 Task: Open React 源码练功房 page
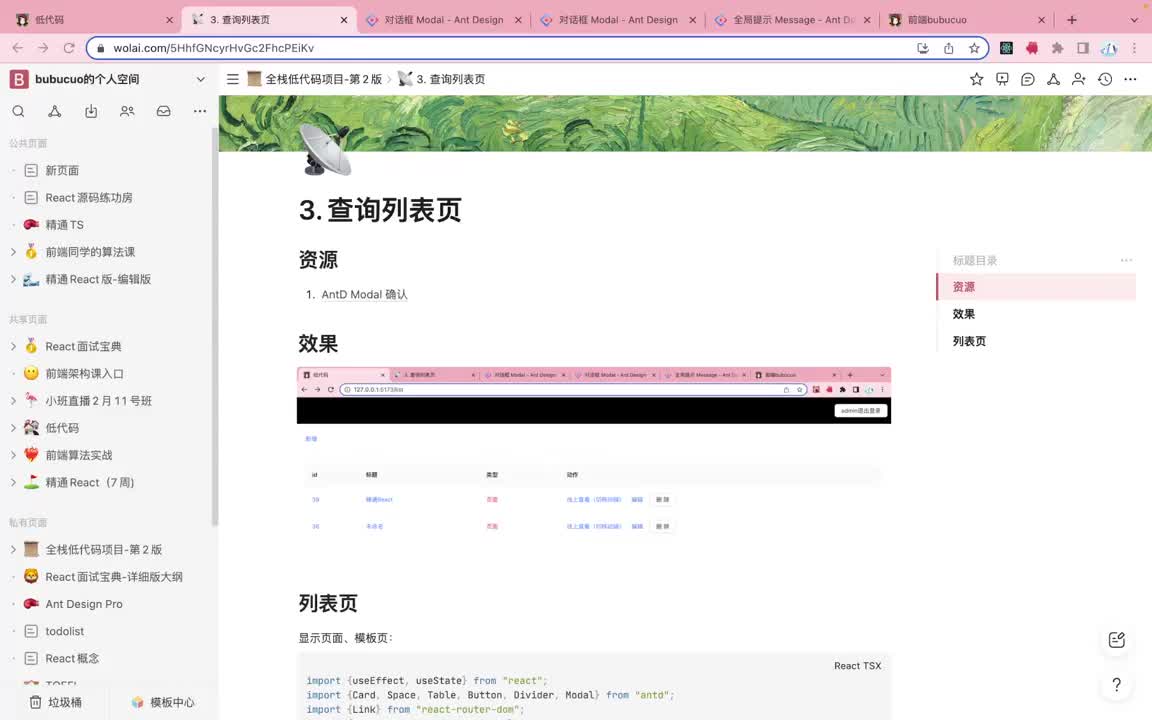coord(89,198)
